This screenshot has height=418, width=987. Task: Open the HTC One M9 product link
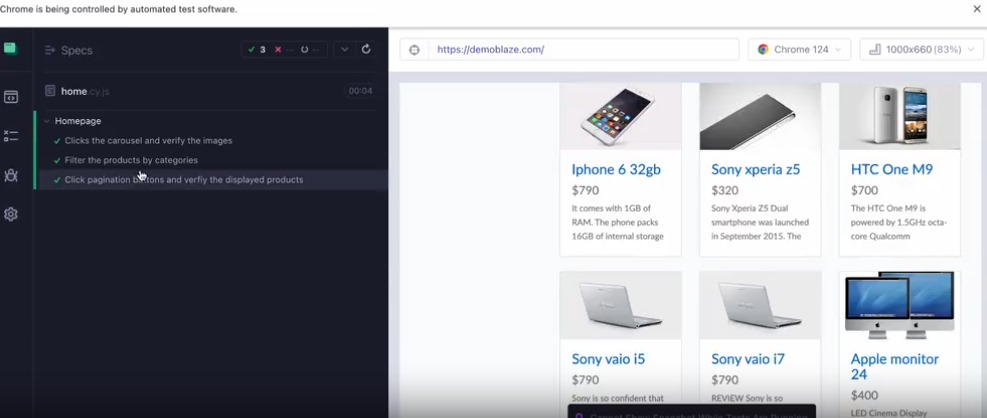click(892, 169)
